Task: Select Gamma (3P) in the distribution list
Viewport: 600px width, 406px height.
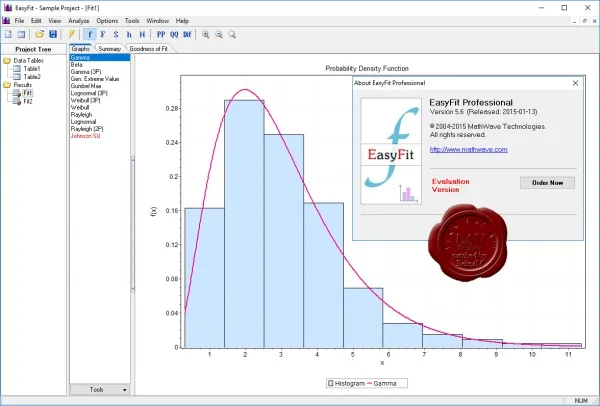Action: tap(100, 72)
